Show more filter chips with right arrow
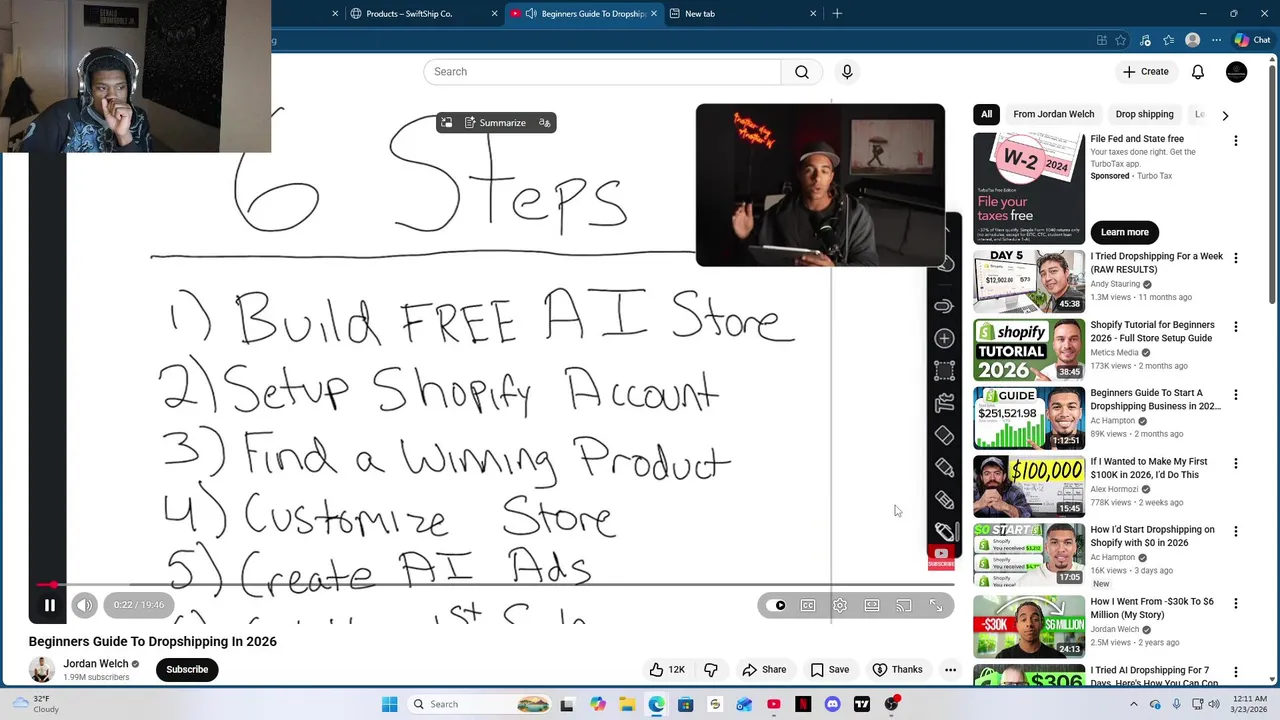1280x720 pixels. click(x=1225, y=115)
